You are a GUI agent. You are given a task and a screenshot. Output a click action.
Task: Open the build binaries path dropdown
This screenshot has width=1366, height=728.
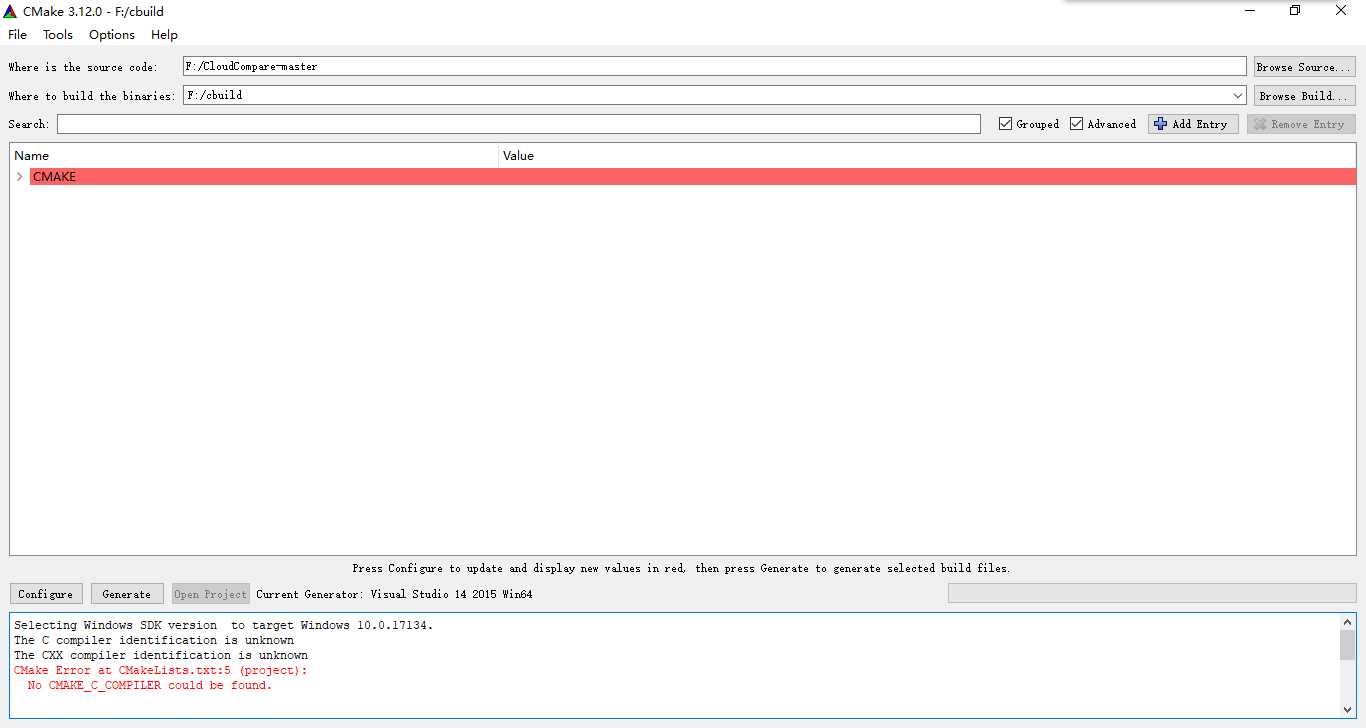click(1238, 96)
